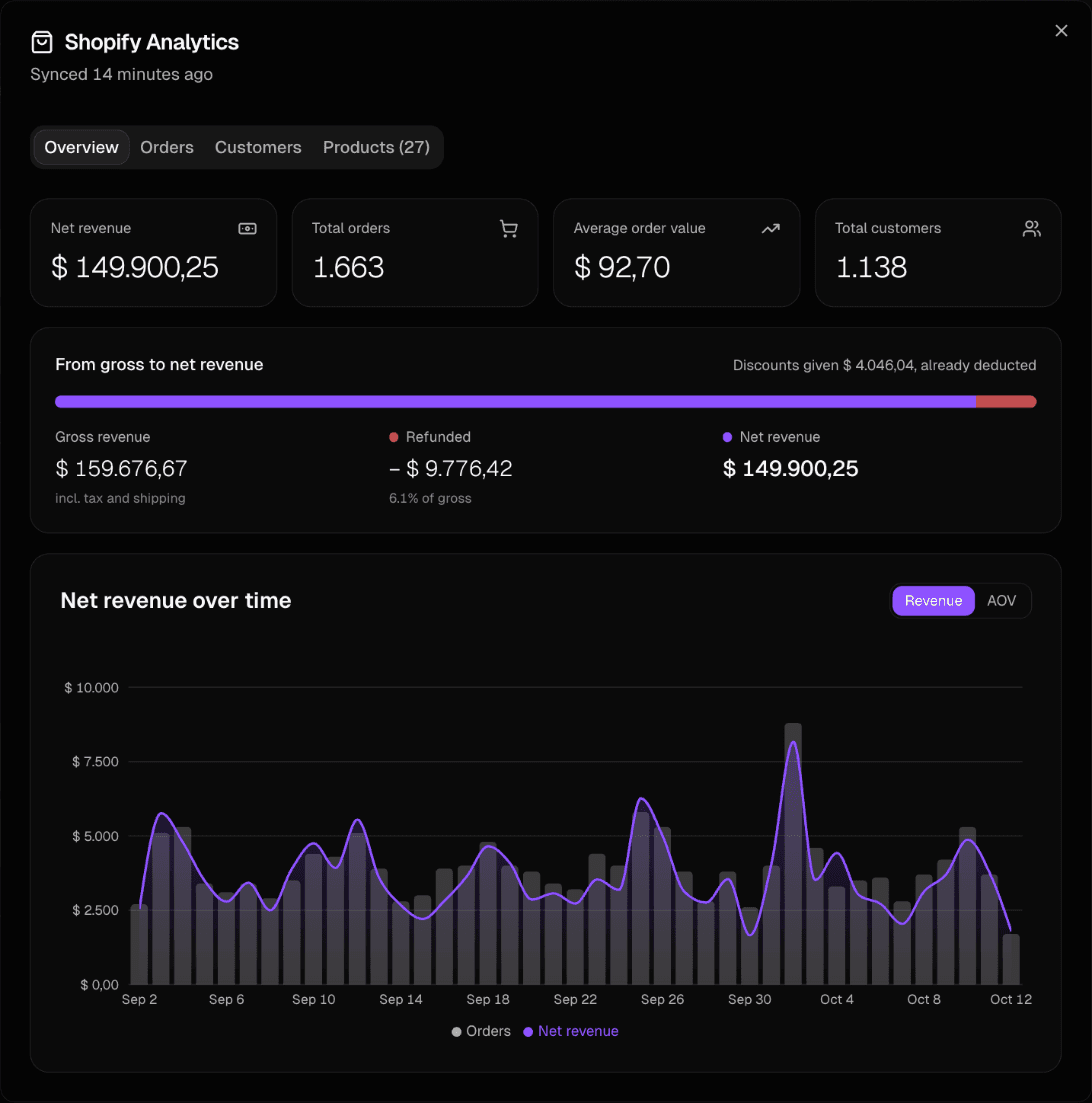Click the tallest bar in the revenue chart
1092x1103 pixels.
click(x=793, y=853)
